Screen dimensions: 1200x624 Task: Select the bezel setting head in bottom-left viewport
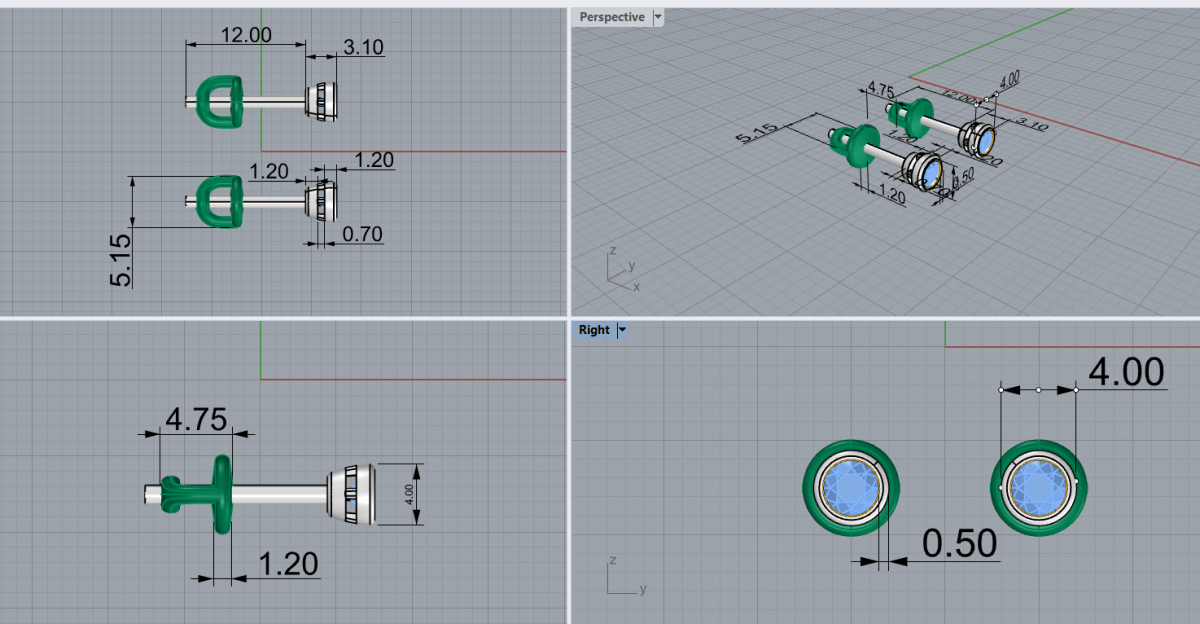353,493
